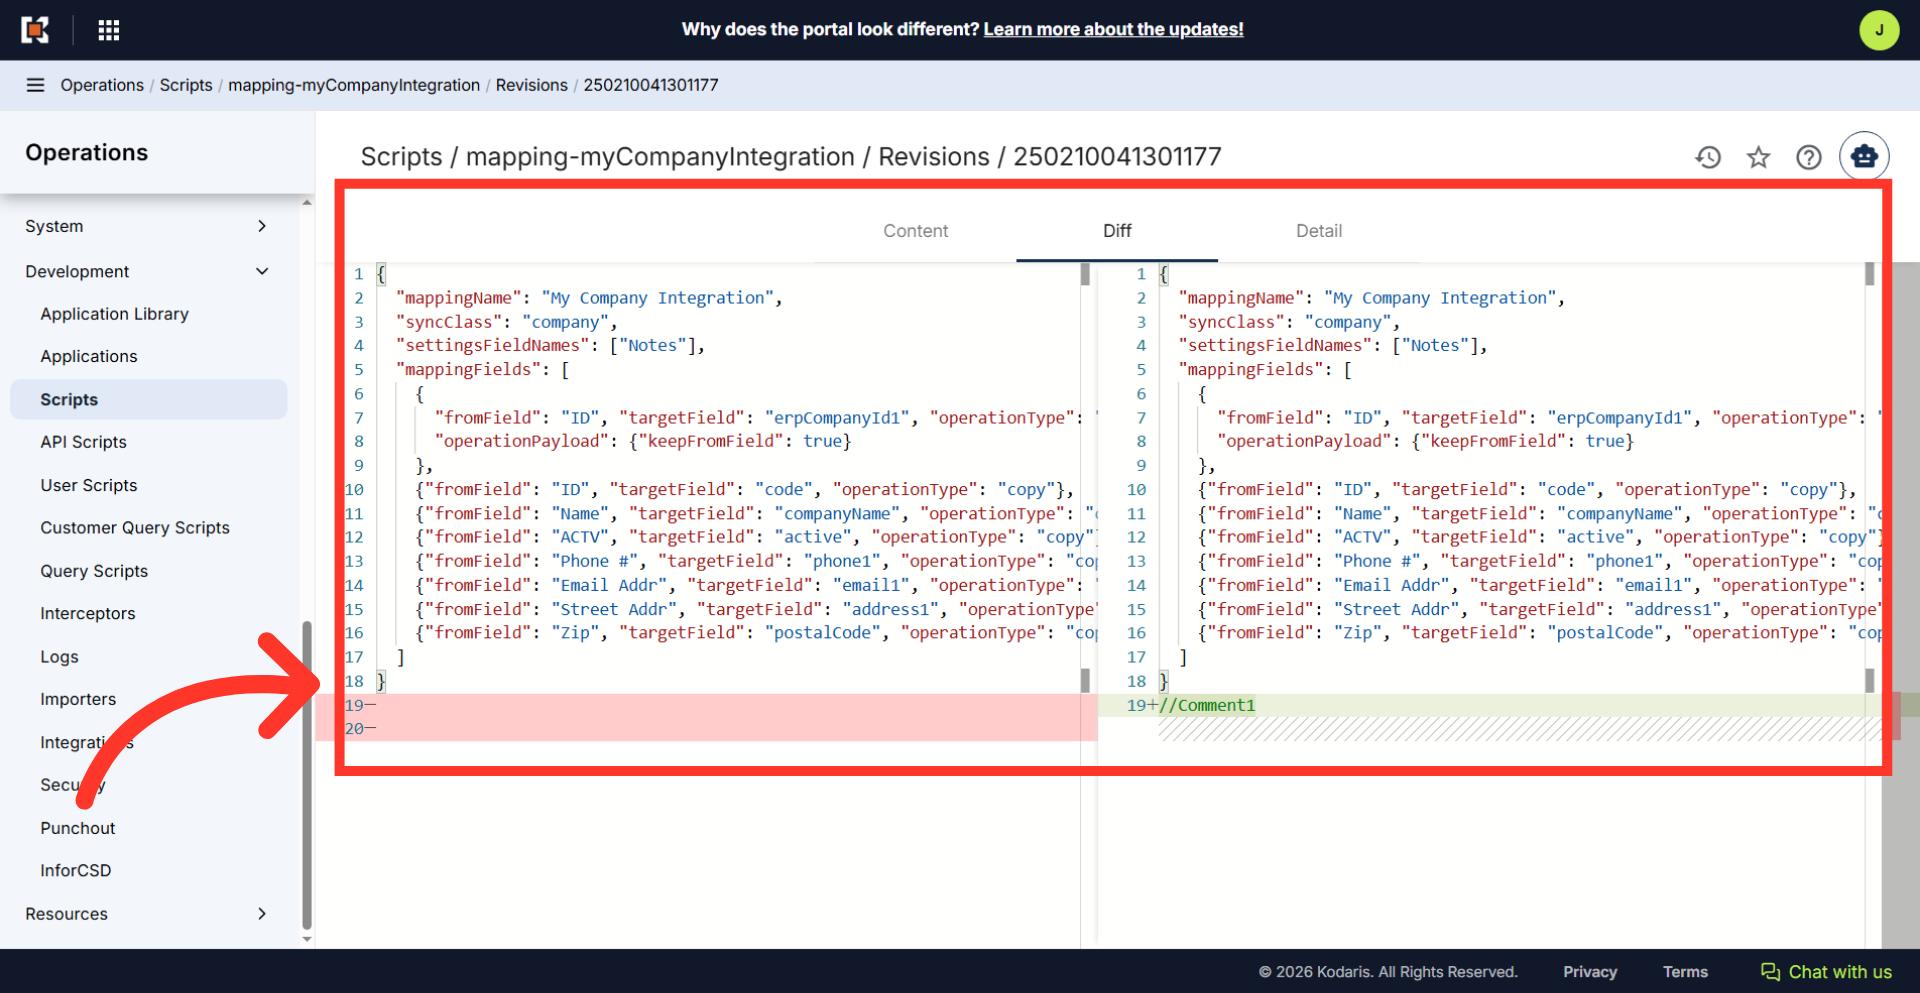
Task: Open API Scripts in sidebar
Action: pos(83,442)
